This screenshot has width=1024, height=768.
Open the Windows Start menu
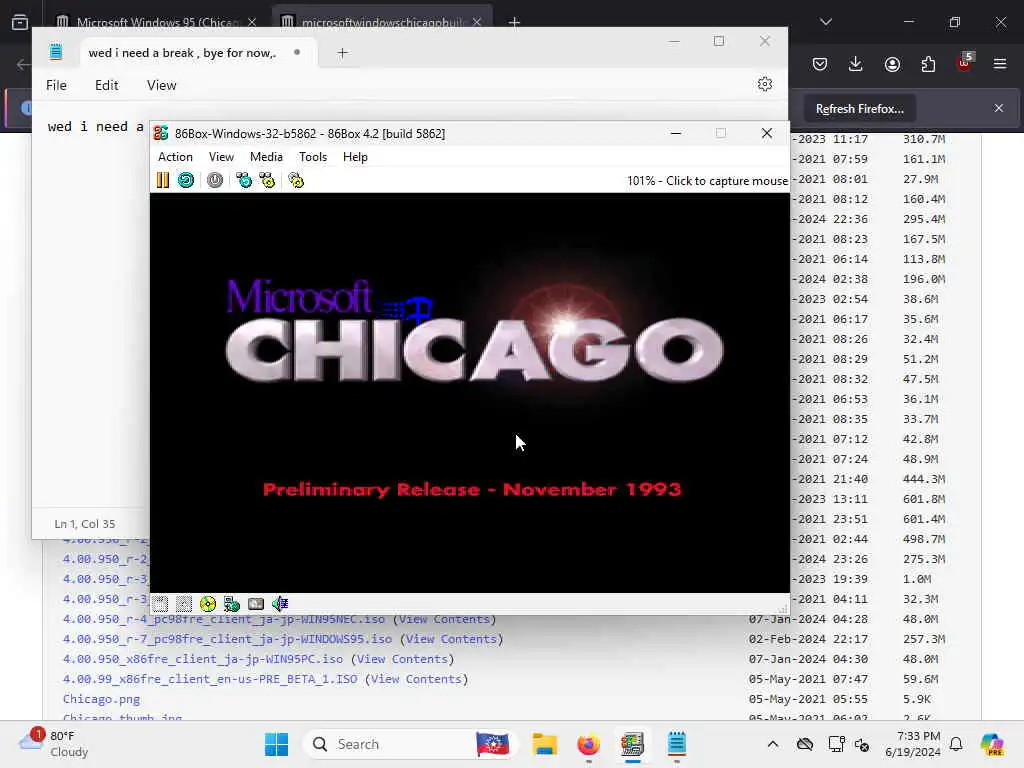point(276,744)
